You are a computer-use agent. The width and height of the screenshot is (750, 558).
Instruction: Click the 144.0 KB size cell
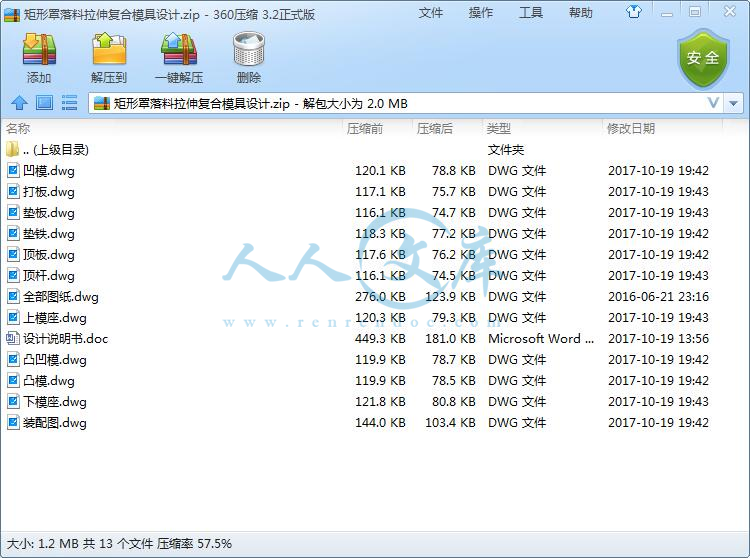point(380,423)
